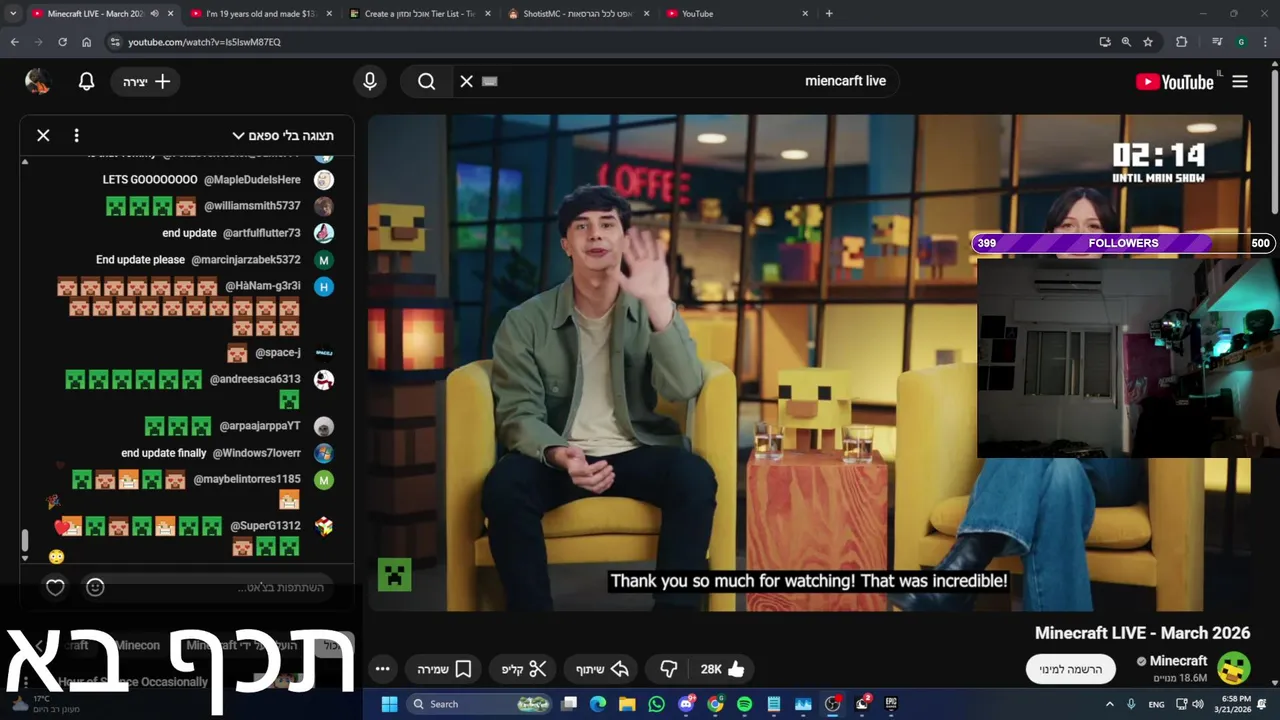Open the create (+) button
This screenshot has width=1280, height=720.
(146, 82)
